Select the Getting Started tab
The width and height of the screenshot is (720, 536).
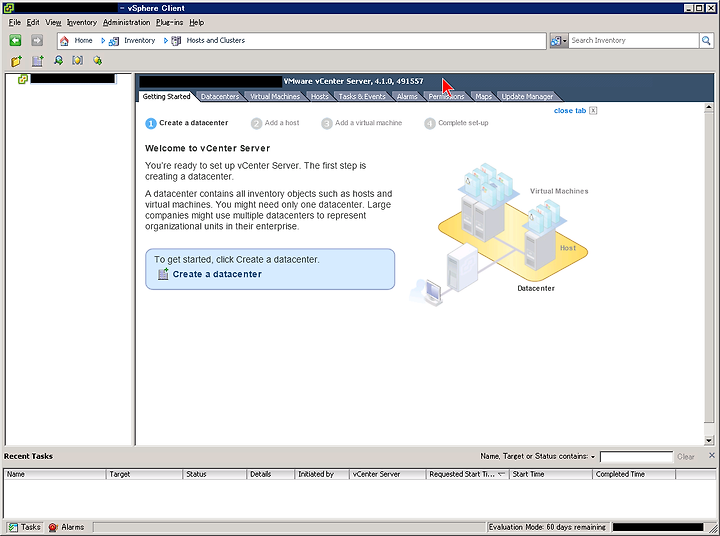tap(166, 96)
